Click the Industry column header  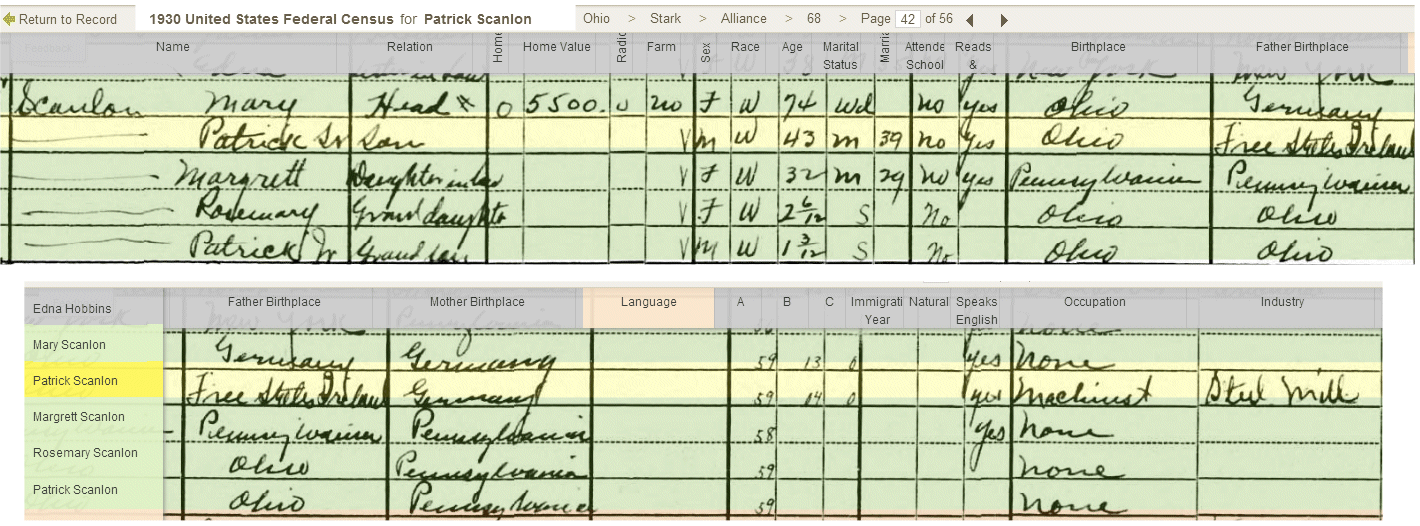(x=1282, y=302)
